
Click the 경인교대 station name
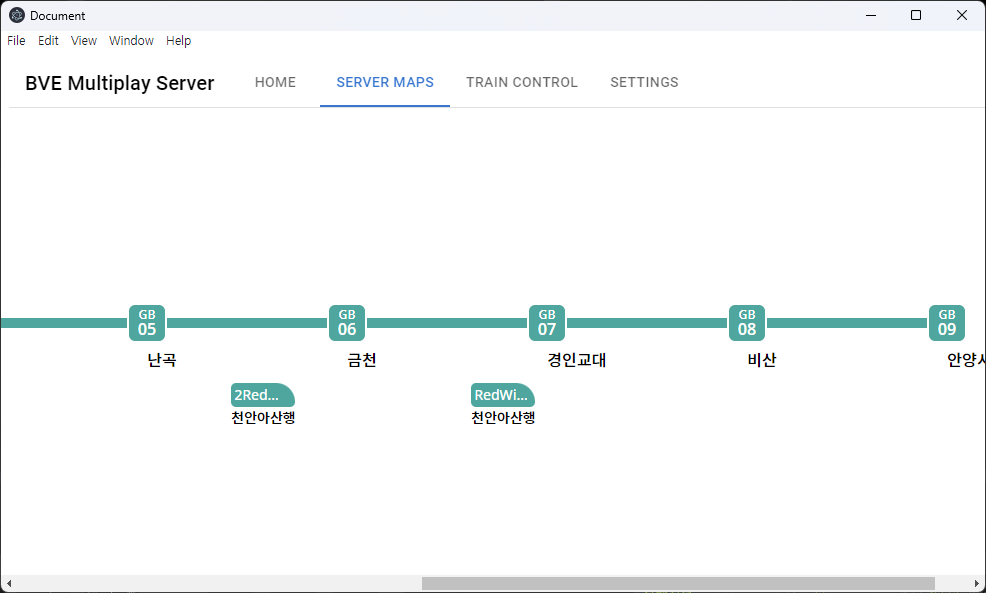tap(577, 360)
